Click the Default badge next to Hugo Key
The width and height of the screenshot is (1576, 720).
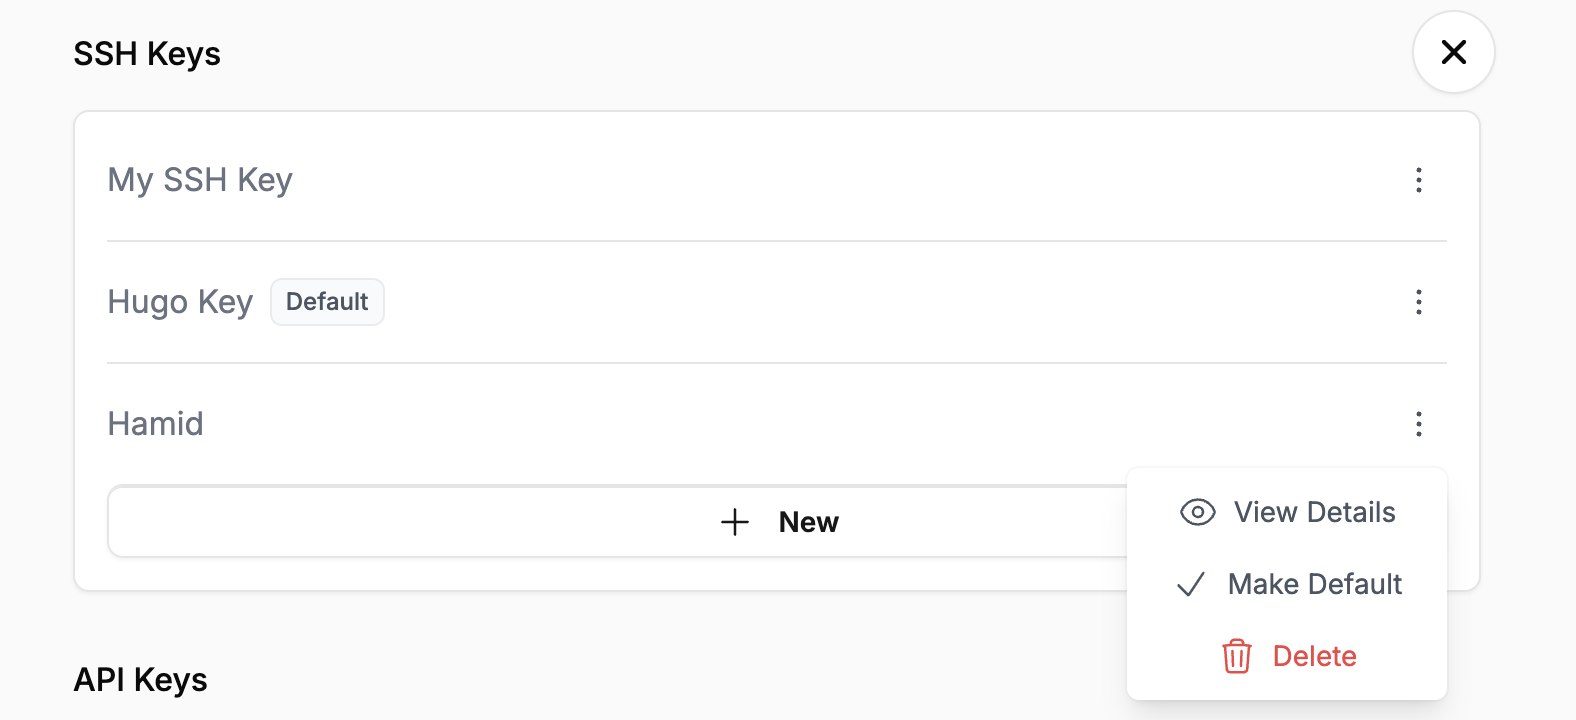coord(327,302)
